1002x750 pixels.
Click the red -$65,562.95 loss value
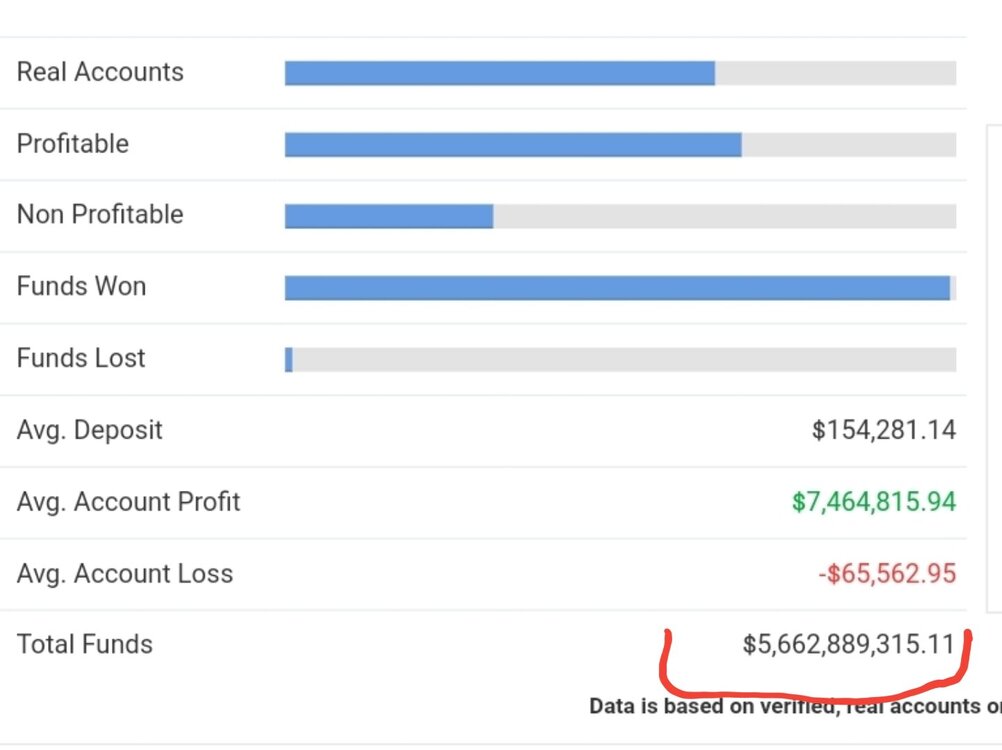click(x=888, y=574)
